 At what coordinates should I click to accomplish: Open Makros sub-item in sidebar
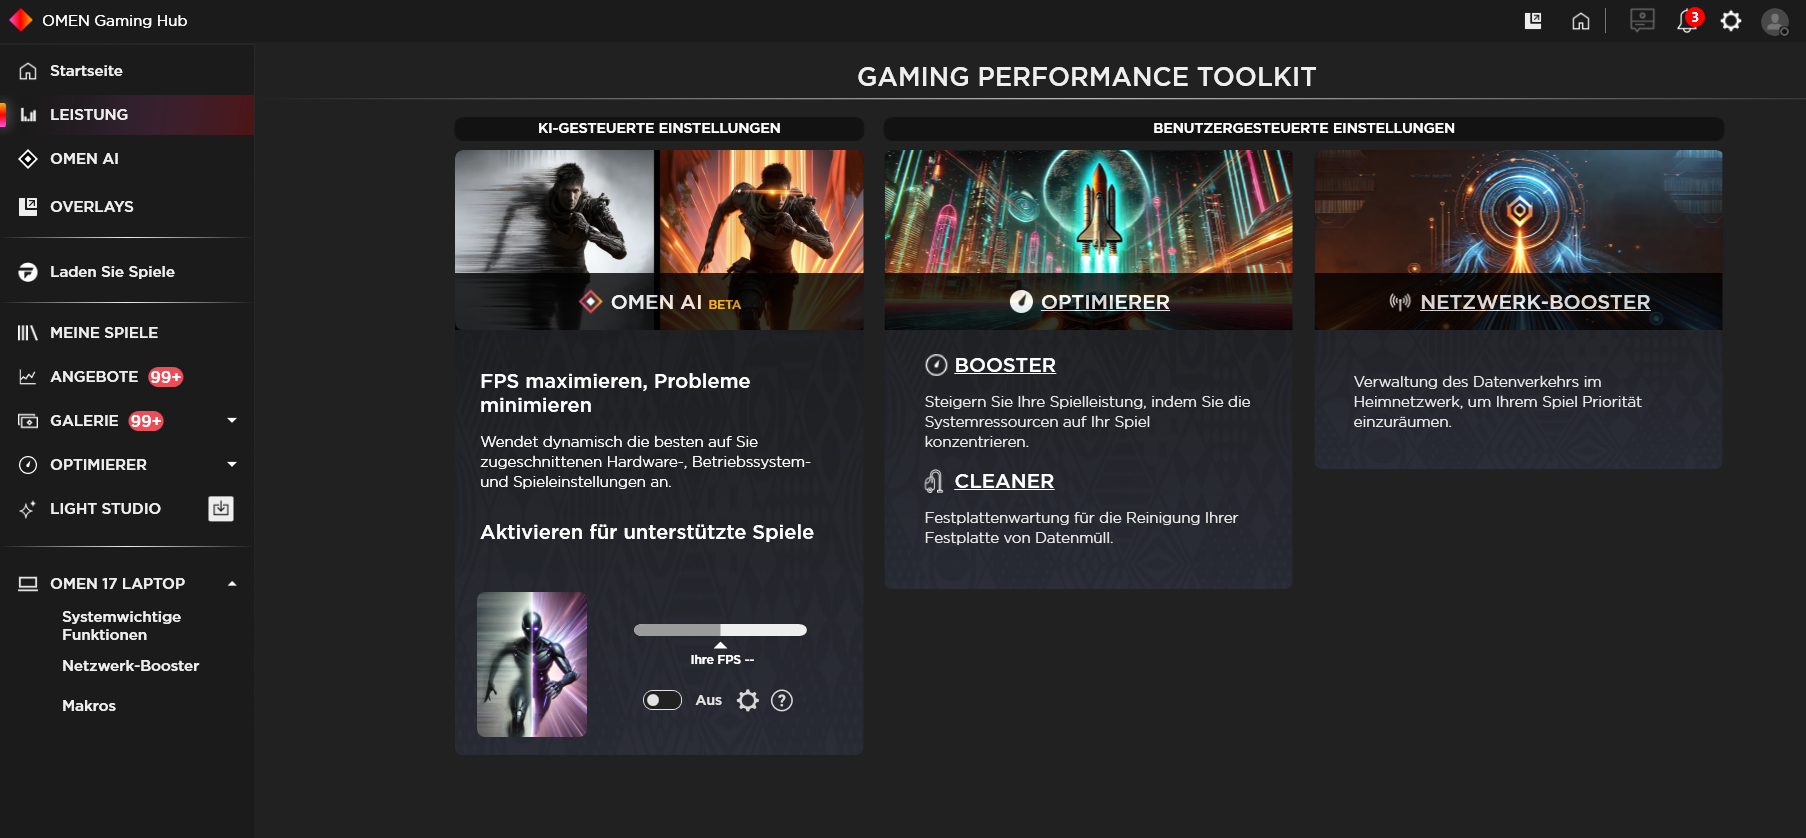89,706
